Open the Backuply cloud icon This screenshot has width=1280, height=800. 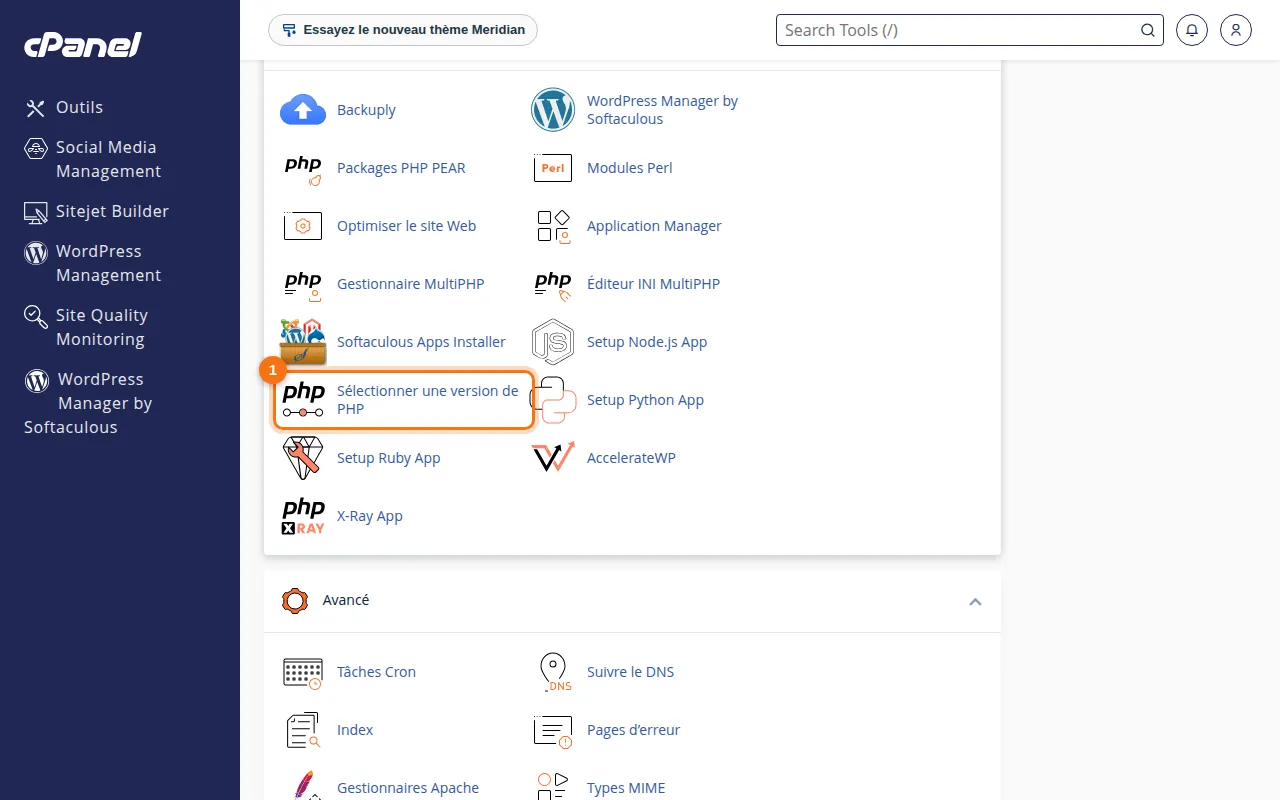coord(303,110)
